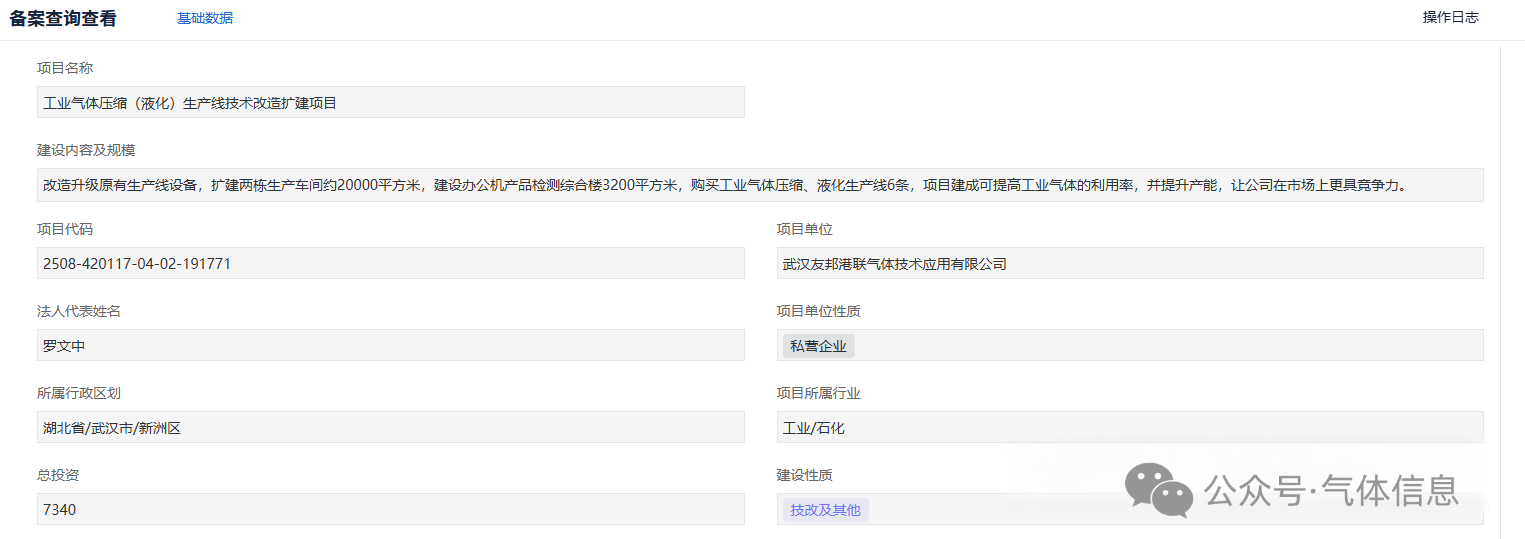Click the 项目单位性质 label text
Screen dimensions: 1525x539
point(818,311)
